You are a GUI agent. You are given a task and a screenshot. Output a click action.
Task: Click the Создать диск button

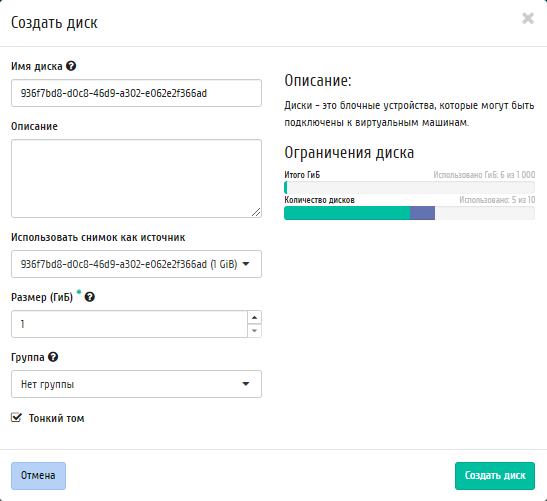tap(495, 476)
